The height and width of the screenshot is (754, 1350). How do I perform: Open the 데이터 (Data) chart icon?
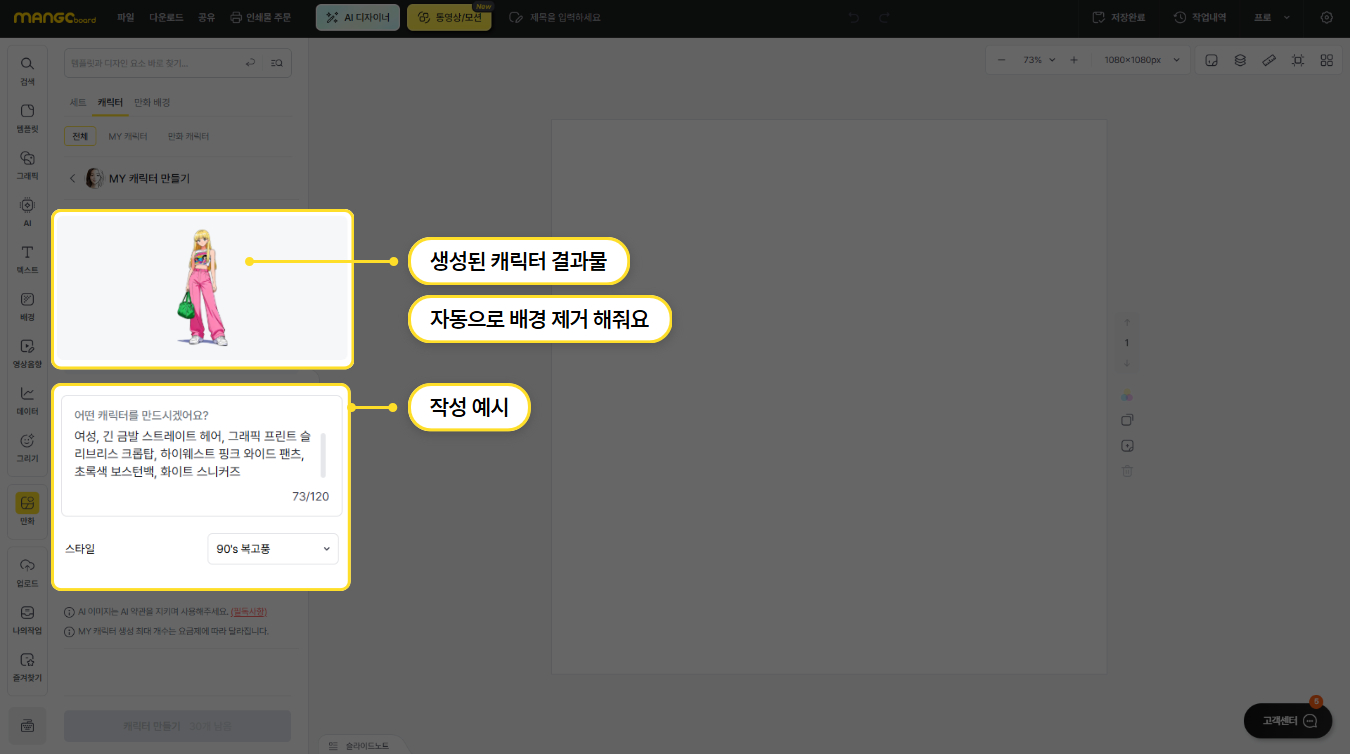[x=27, y=399]
